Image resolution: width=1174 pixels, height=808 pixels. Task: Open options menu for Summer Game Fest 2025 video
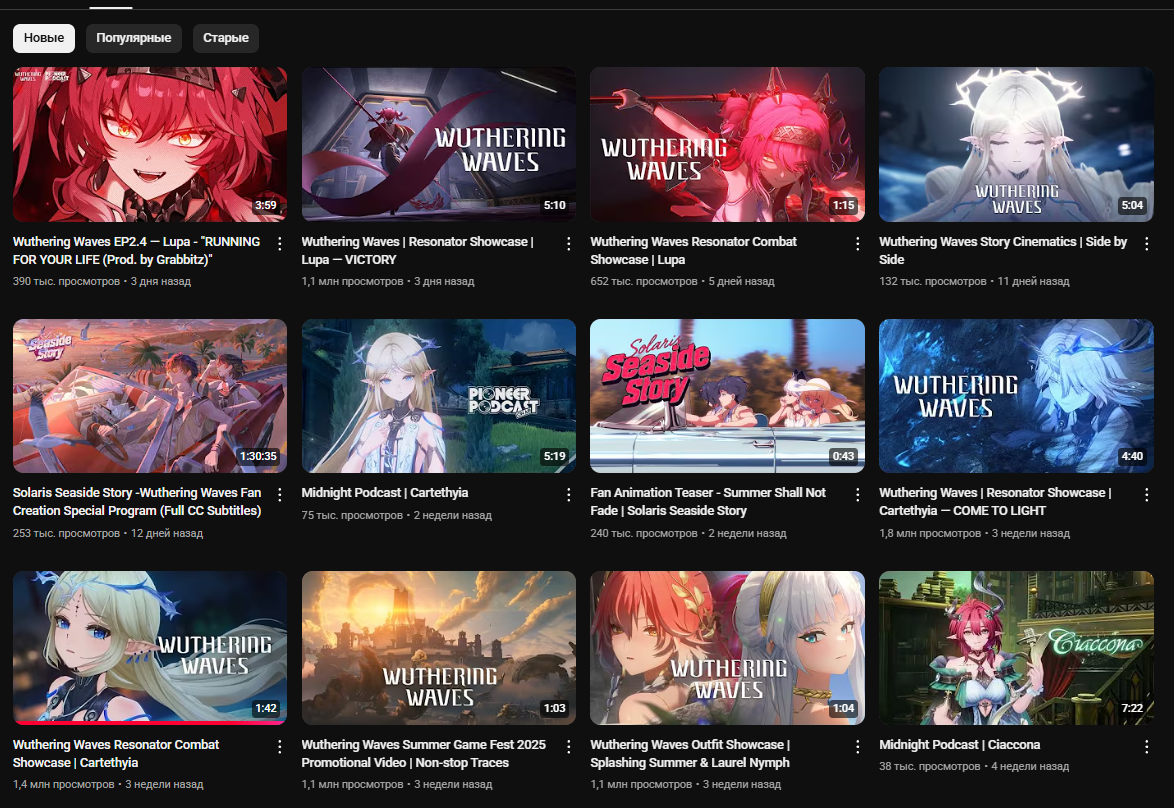(568, 747)
